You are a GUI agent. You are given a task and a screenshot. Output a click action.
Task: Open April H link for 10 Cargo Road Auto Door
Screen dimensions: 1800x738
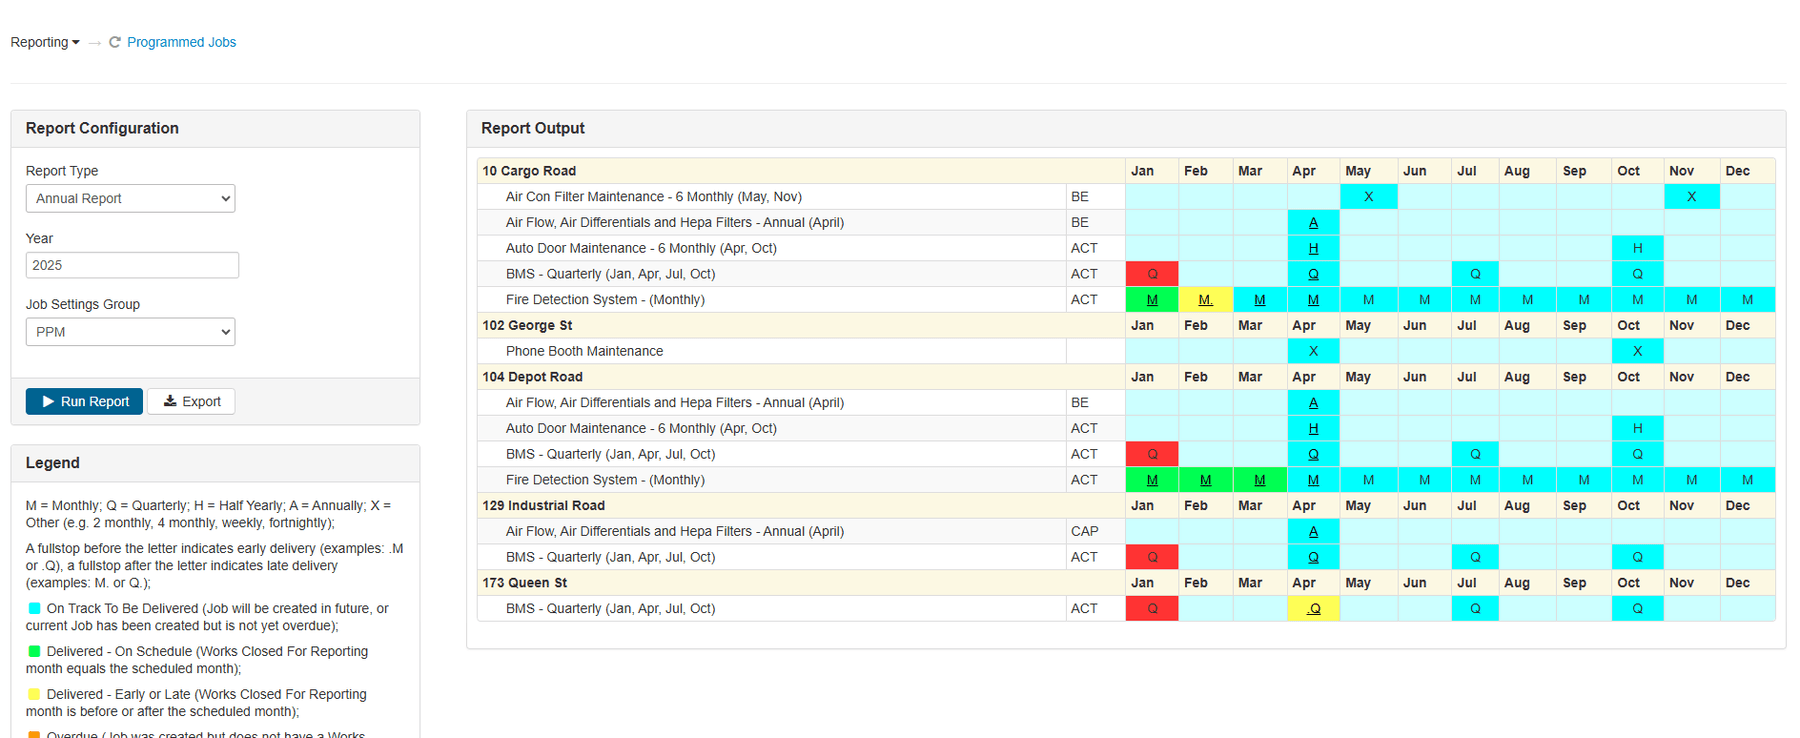tap(1313, 248)
